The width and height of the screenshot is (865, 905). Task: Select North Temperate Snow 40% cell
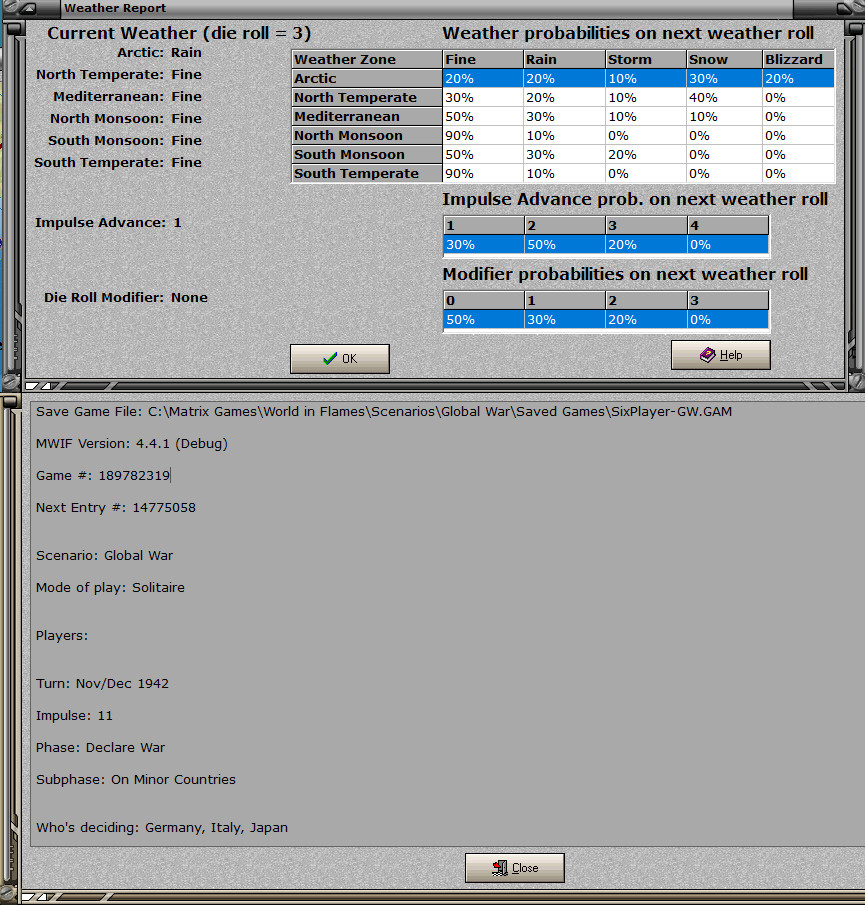(725, 98)
